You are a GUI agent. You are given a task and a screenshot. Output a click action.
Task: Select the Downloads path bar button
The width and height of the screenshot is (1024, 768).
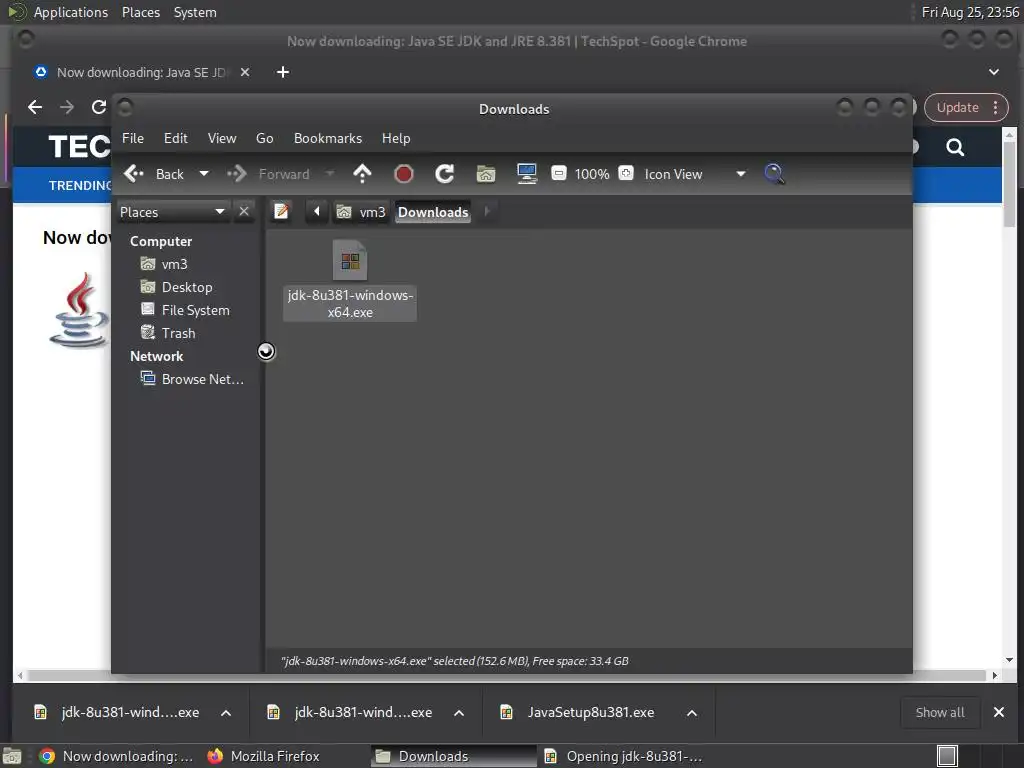(433, 212)
